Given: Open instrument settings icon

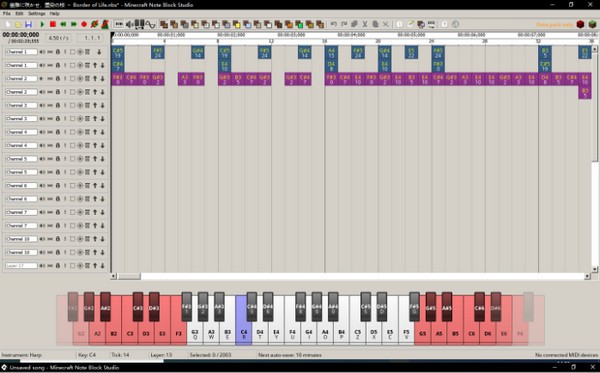Looking at the screenshot, I should (x=421, y=24).
